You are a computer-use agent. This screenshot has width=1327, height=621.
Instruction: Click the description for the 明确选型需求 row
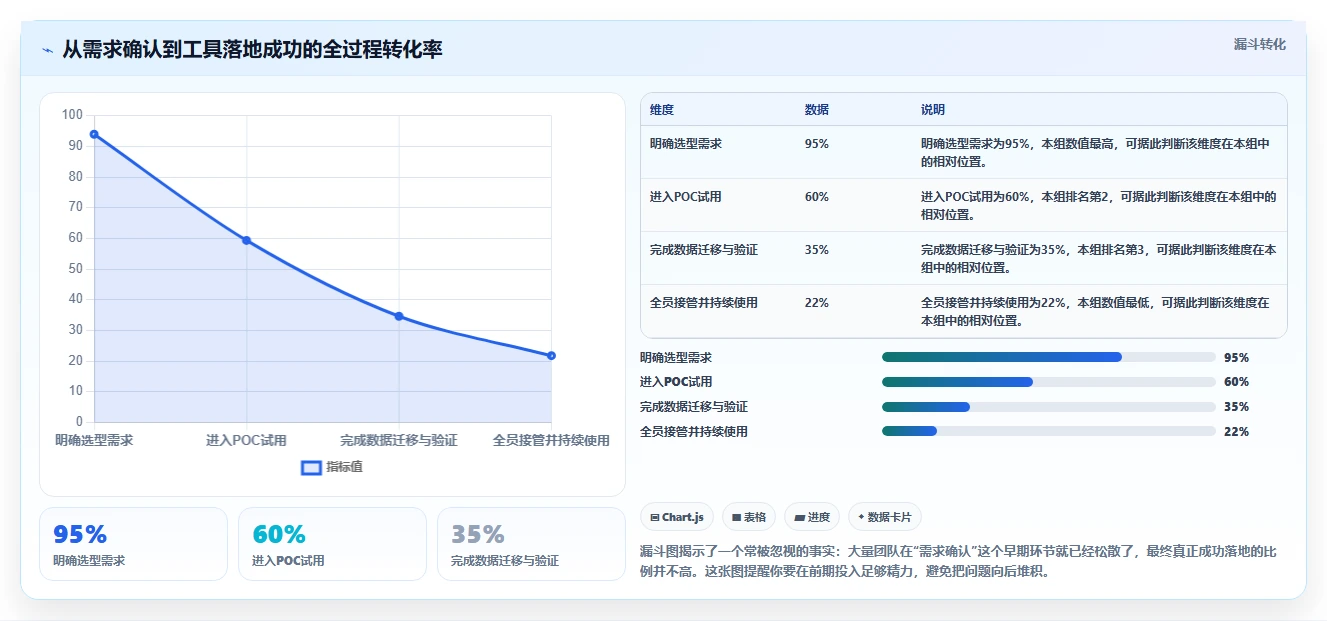[1095, 152]
